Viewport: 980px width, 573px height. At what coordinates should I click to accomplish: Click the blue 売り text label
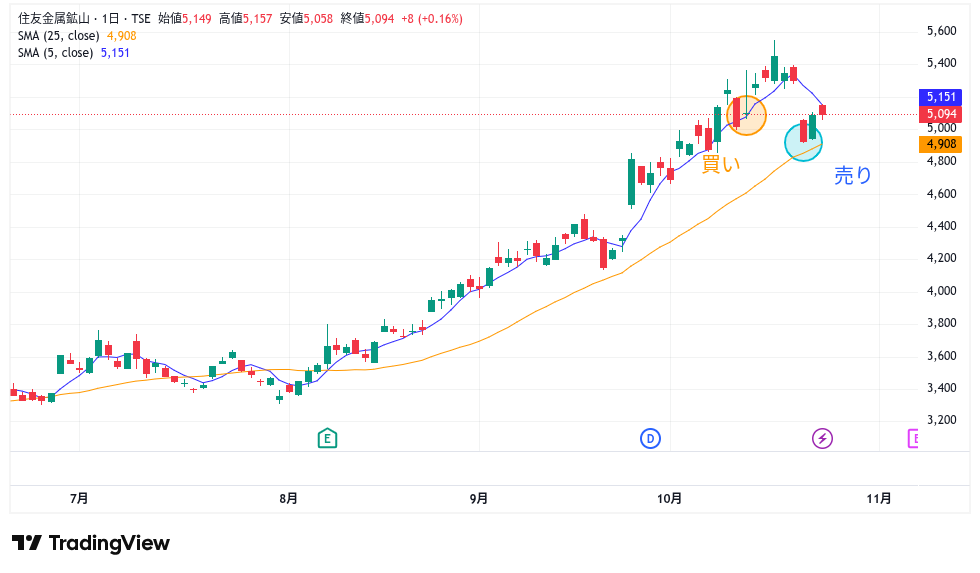click(x=853, y=176)
